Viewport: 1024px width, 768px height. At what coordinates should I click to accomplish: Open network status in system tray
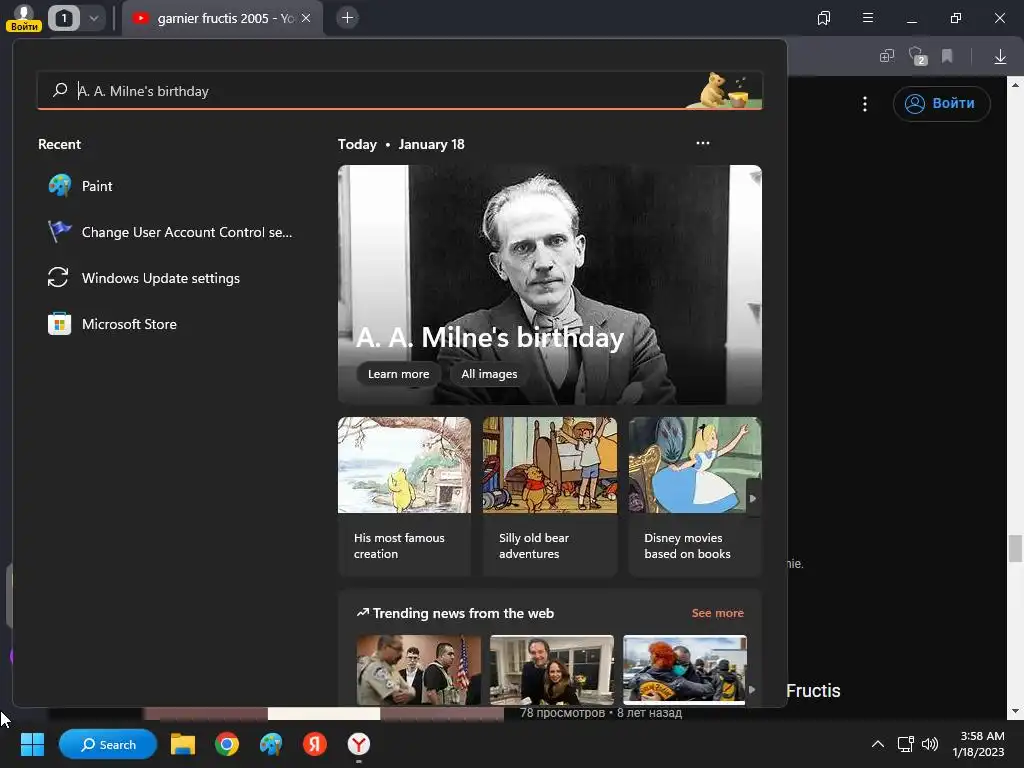(905, 744)
